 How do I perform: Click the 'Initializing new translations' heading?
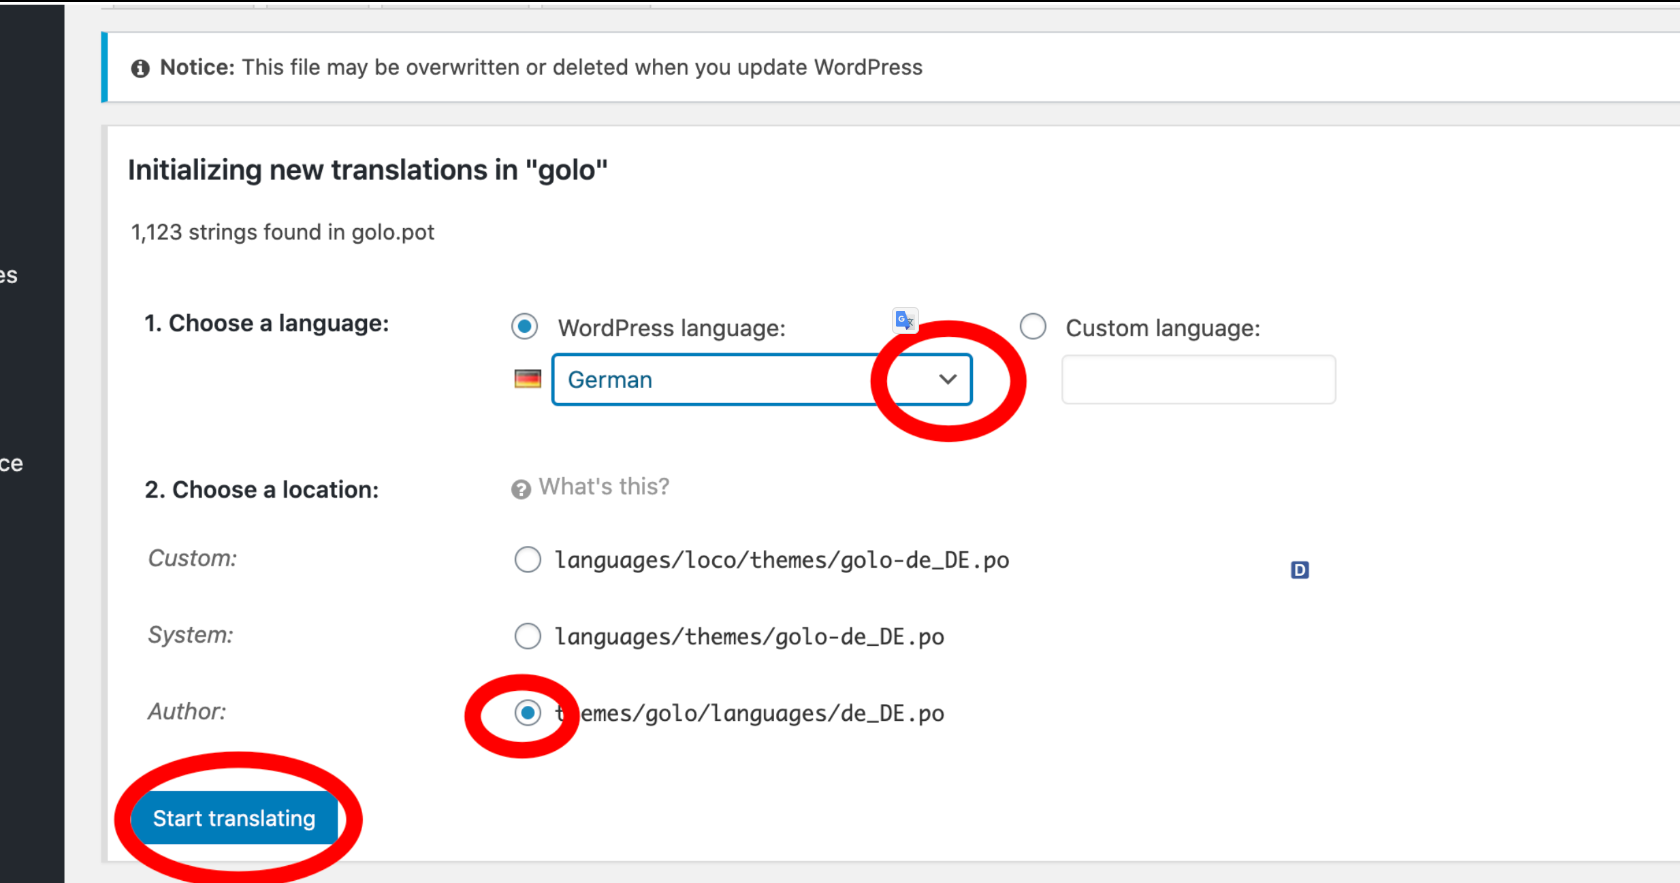(368, 170)
